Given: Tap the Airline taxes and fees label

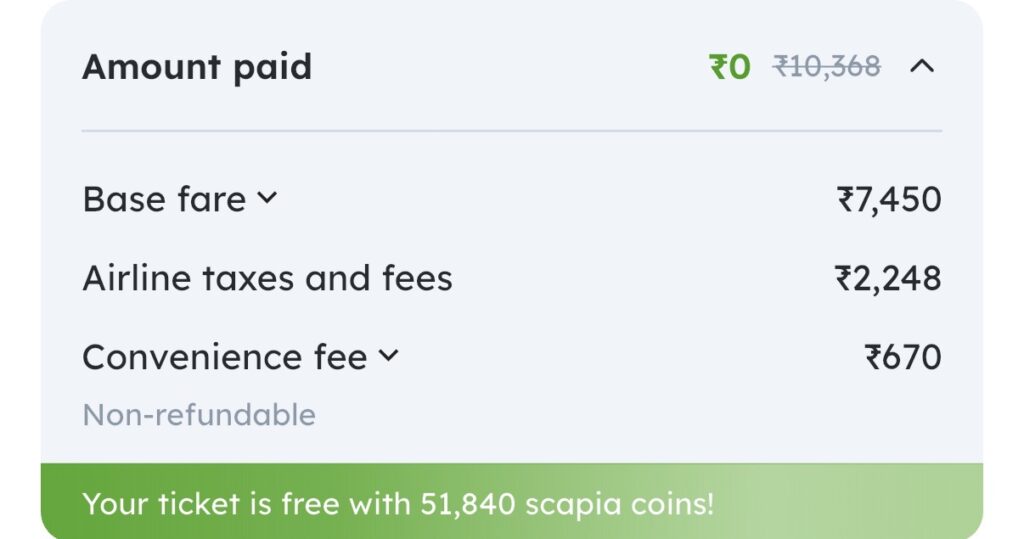Looking at the screenshot, I should point(267,278).
